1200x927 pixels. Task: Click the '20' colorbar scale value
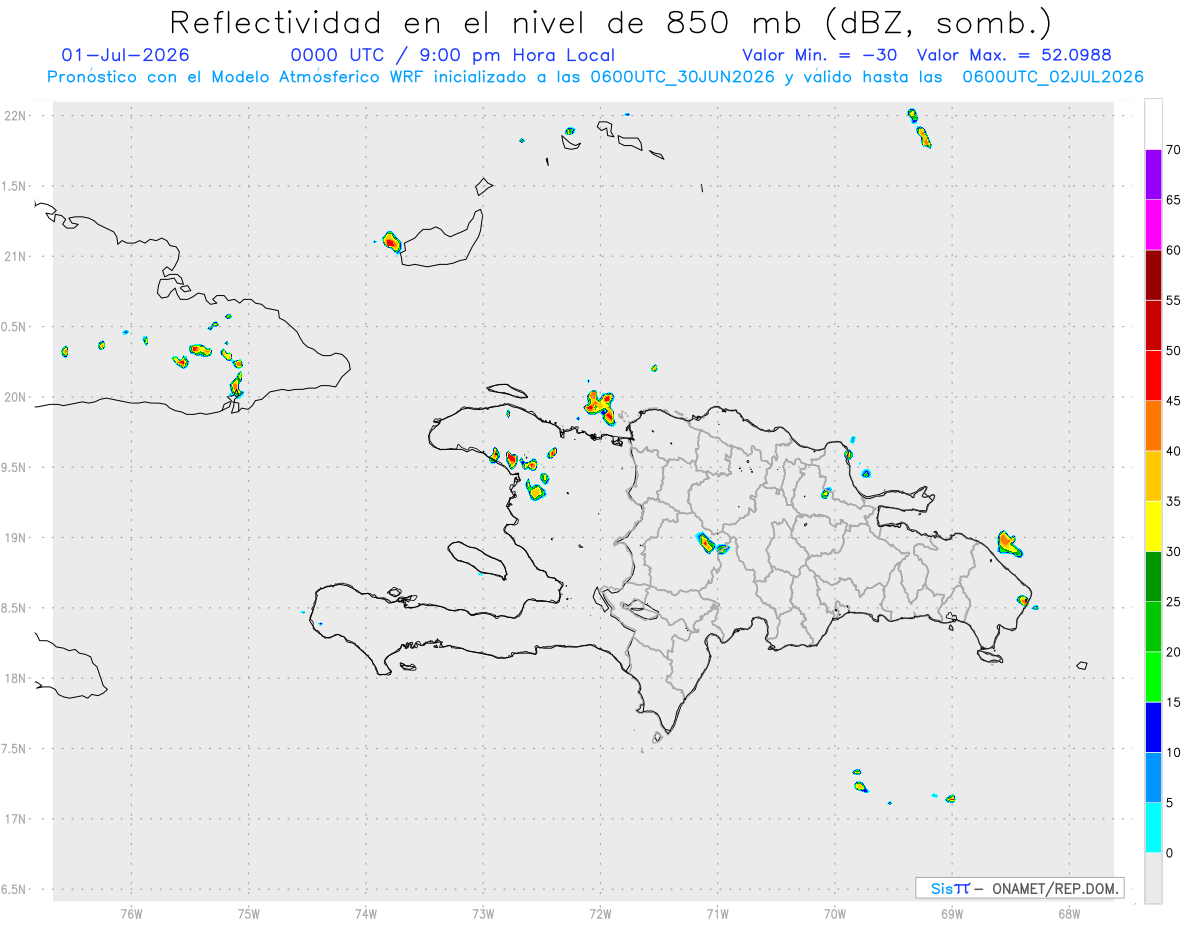coord(1173,652)
